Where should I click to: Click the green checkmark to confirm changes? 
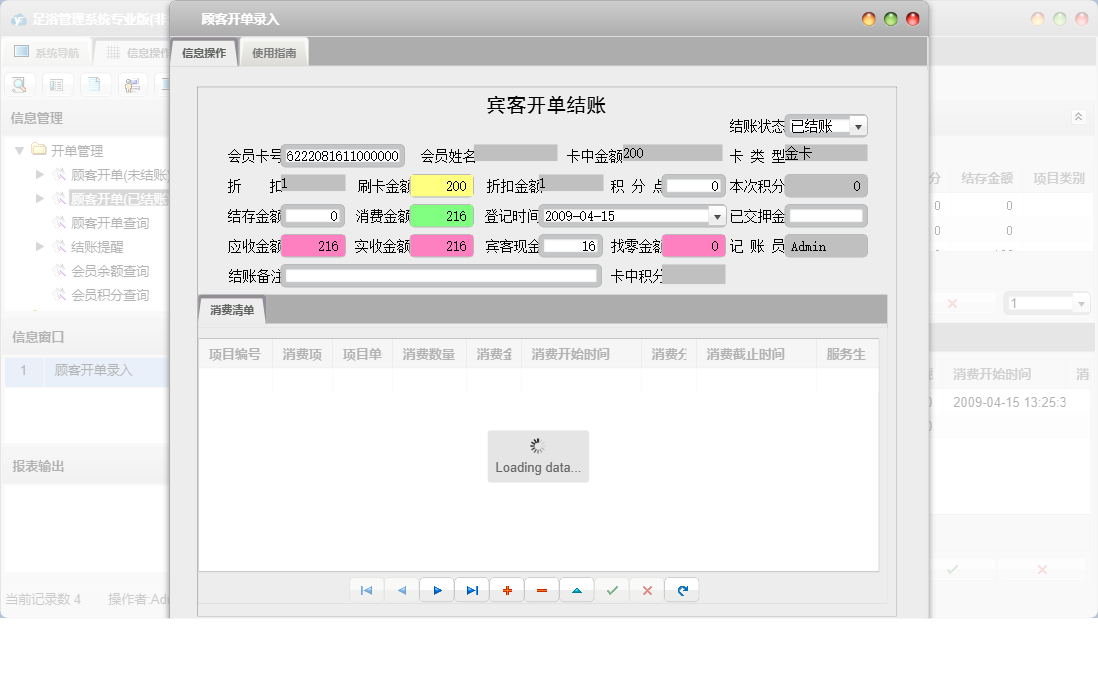tap(612, 590)
